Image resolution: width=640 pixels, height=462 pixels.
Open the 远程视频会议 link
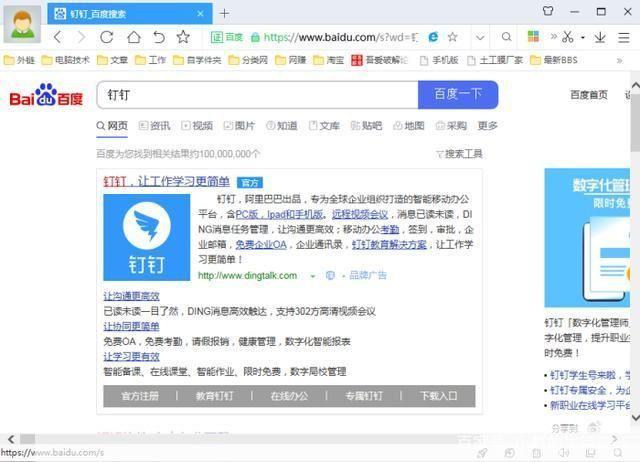pyautogui.click(x=360, y=214)
